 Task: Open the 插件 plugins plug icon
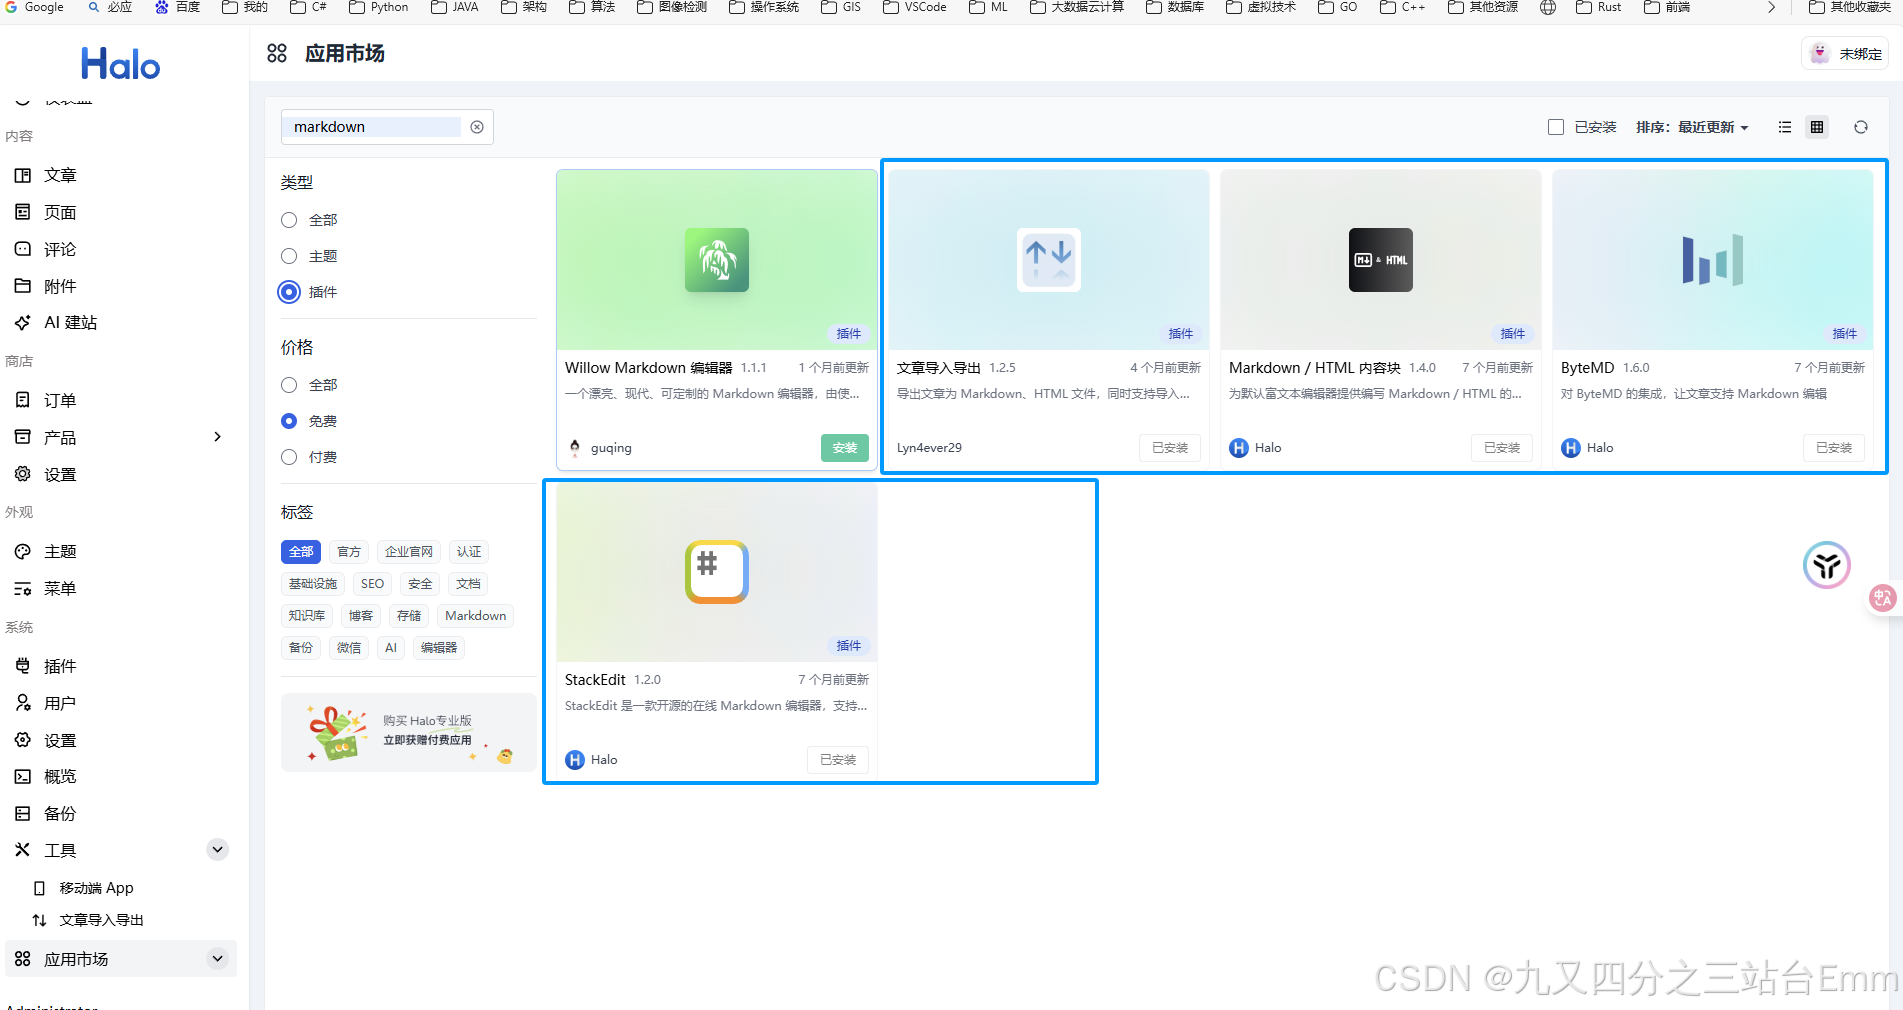point(23,666)
